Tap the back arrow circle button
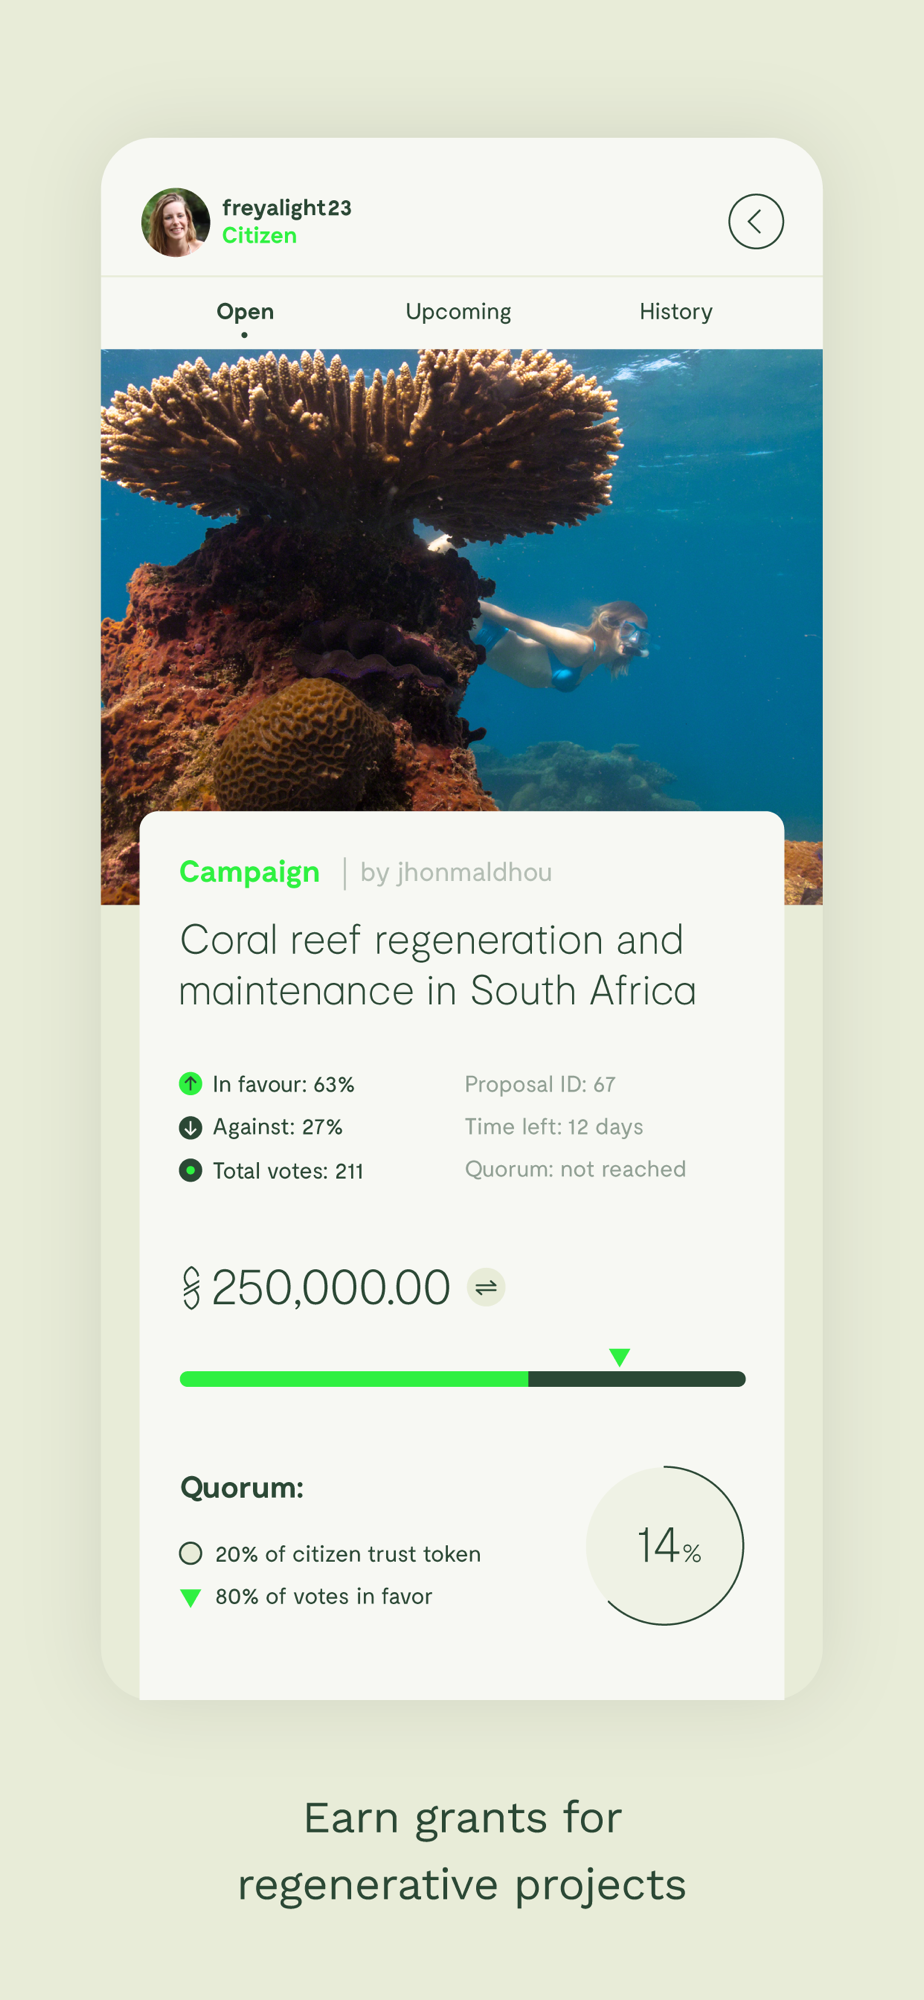This screenshot has width=924, height=2000. (755, 221)
